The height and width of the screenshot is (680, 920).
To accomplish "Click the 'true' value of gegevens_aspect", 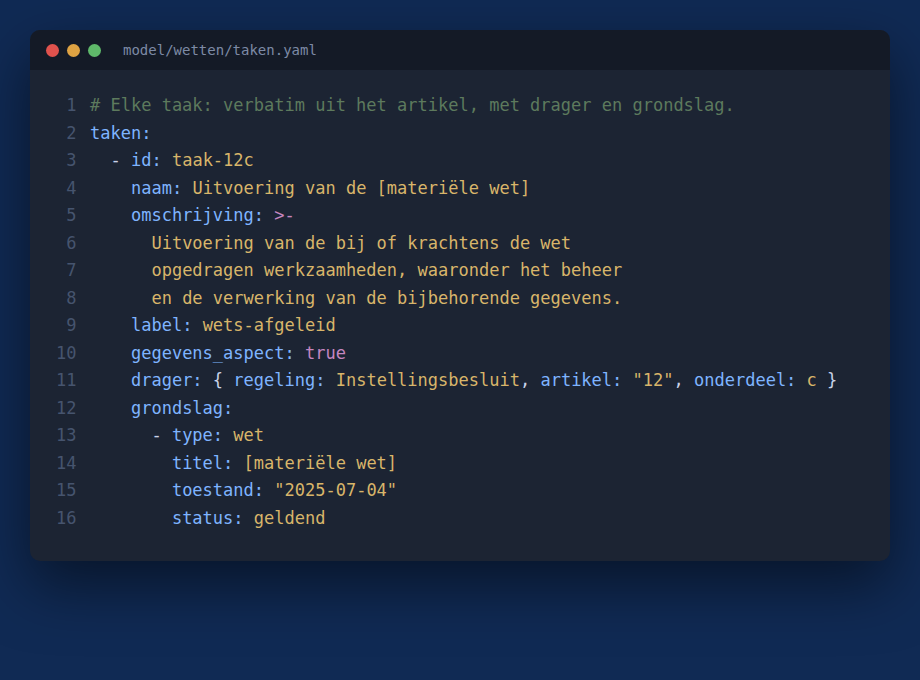I will pyautogui.click(x=325, y=353).
